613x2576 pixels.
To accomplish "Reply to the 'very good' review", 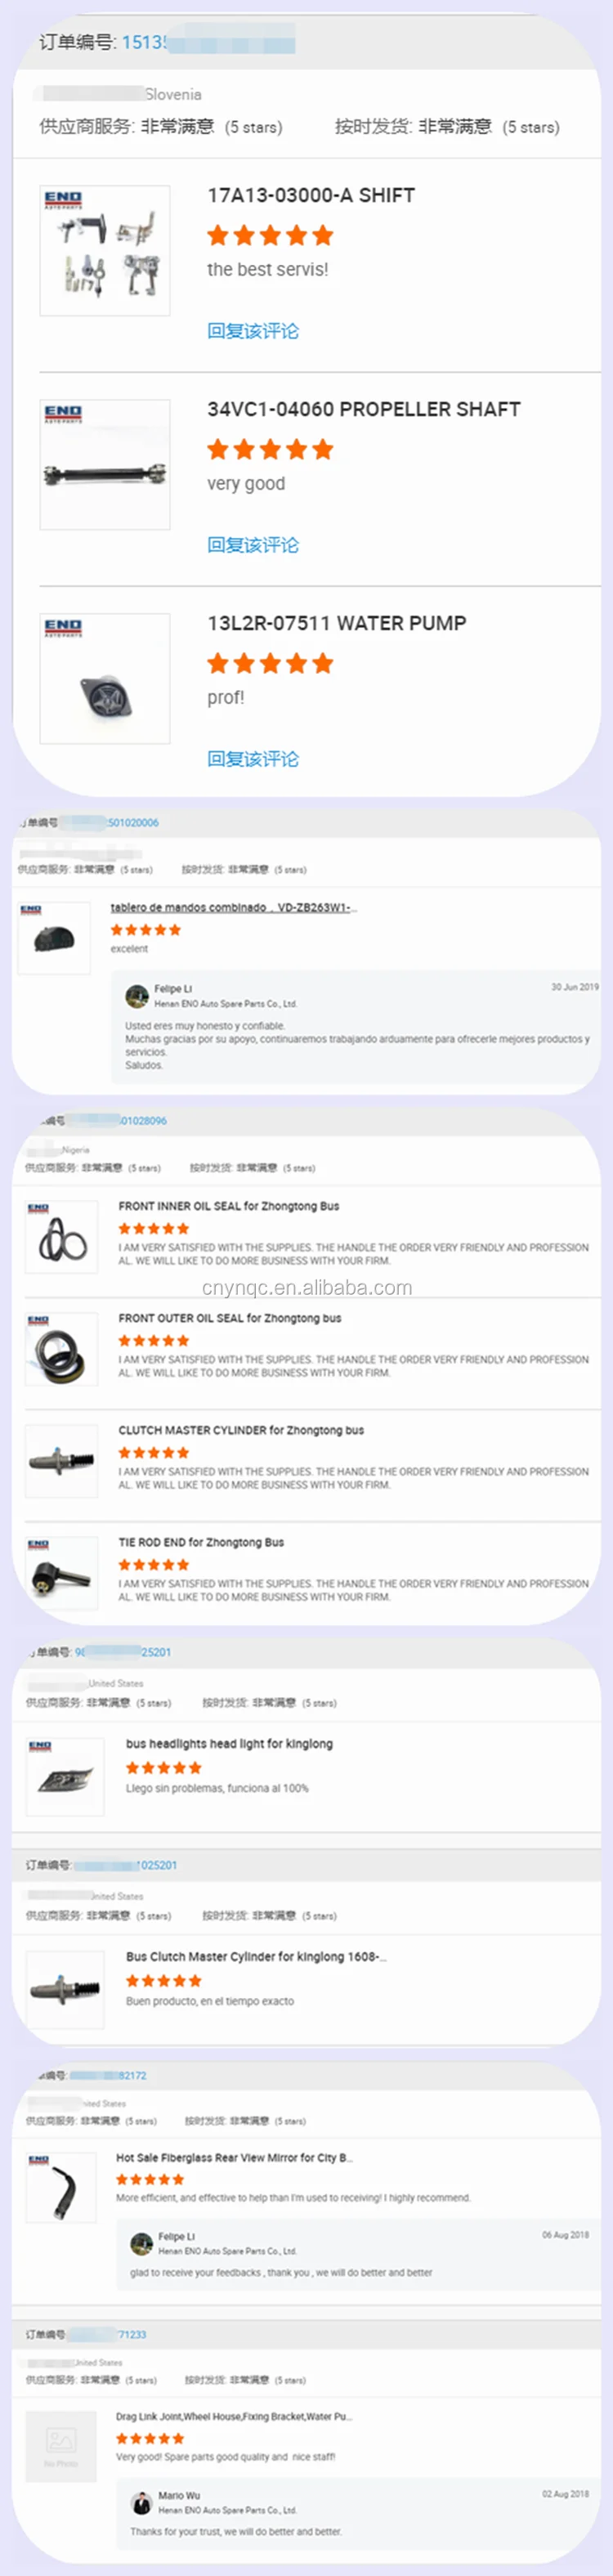I will [x=253, y=545].
